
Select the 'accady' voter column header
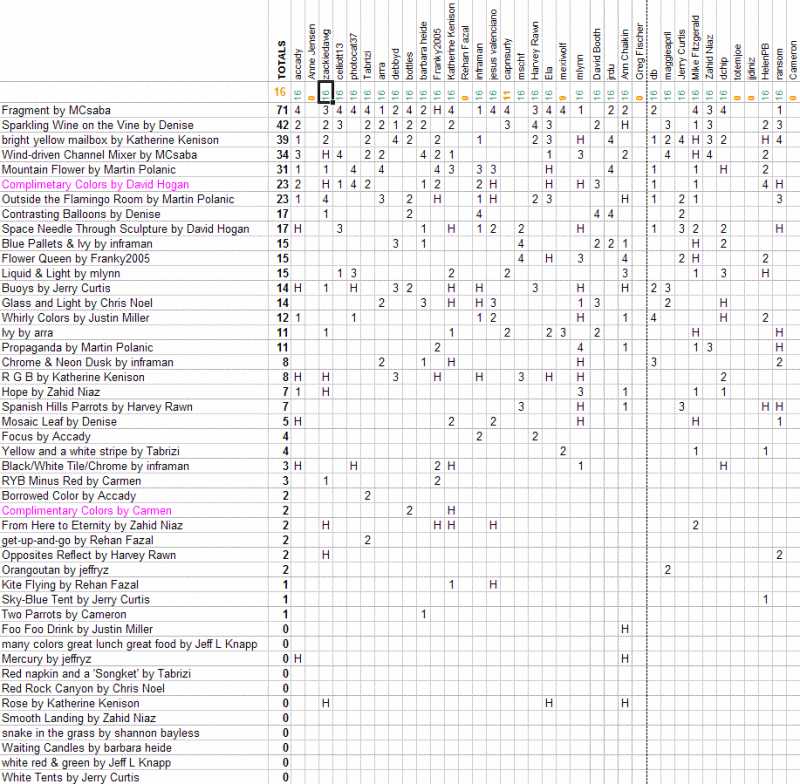(x=298, y=64)
